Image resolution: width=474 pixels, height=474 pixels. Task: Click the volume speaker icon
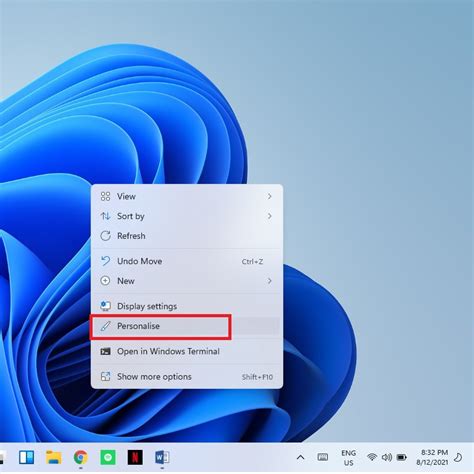(x=387, y=457)
